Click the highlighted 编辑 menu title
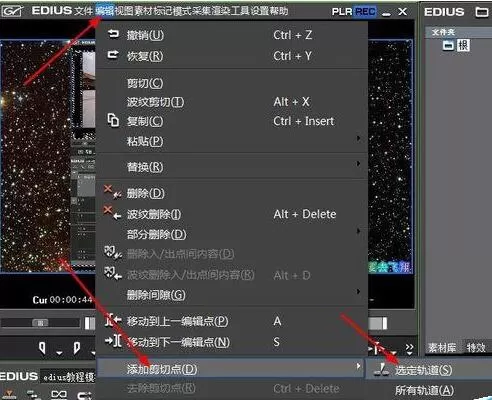The width and height of the screenshot is (492, 400). [104, 11]
